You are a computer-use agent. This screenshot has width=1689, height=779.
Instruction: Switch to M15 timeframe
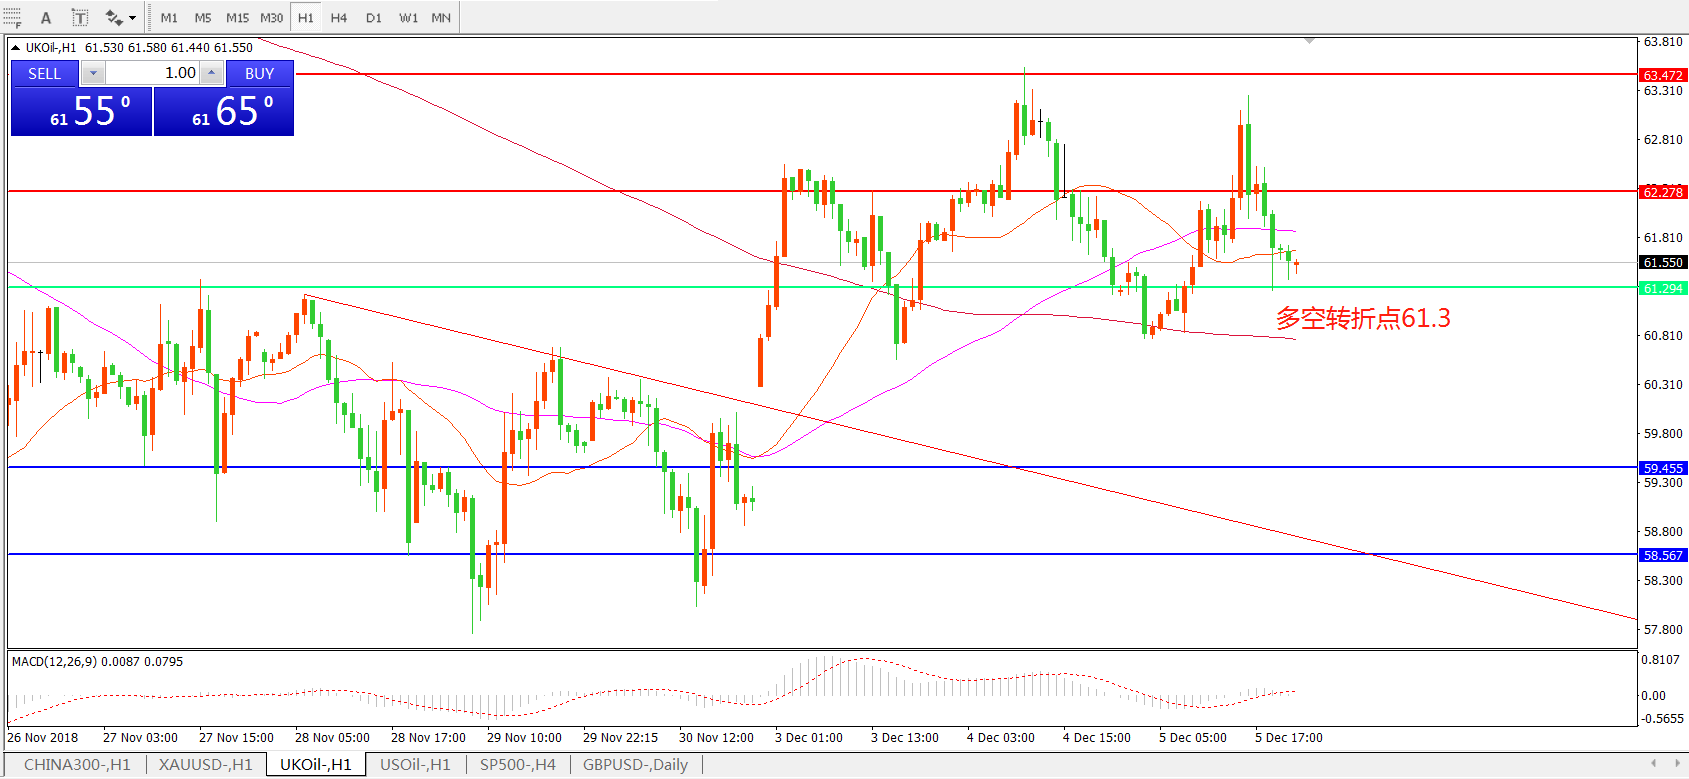coord(237,17)
